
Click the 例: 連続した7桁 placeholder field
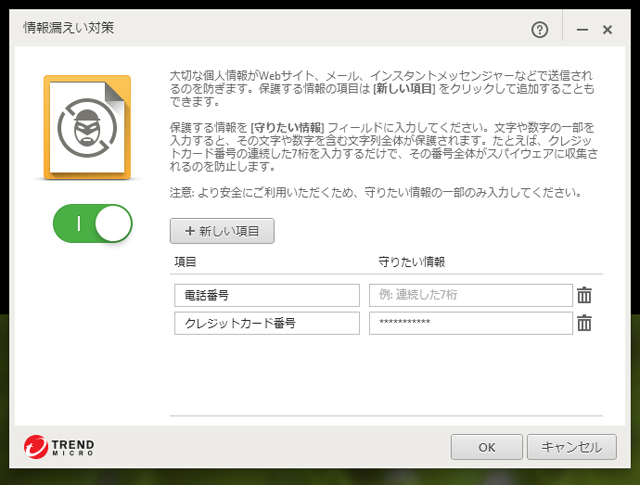click(x=470, y=295)
